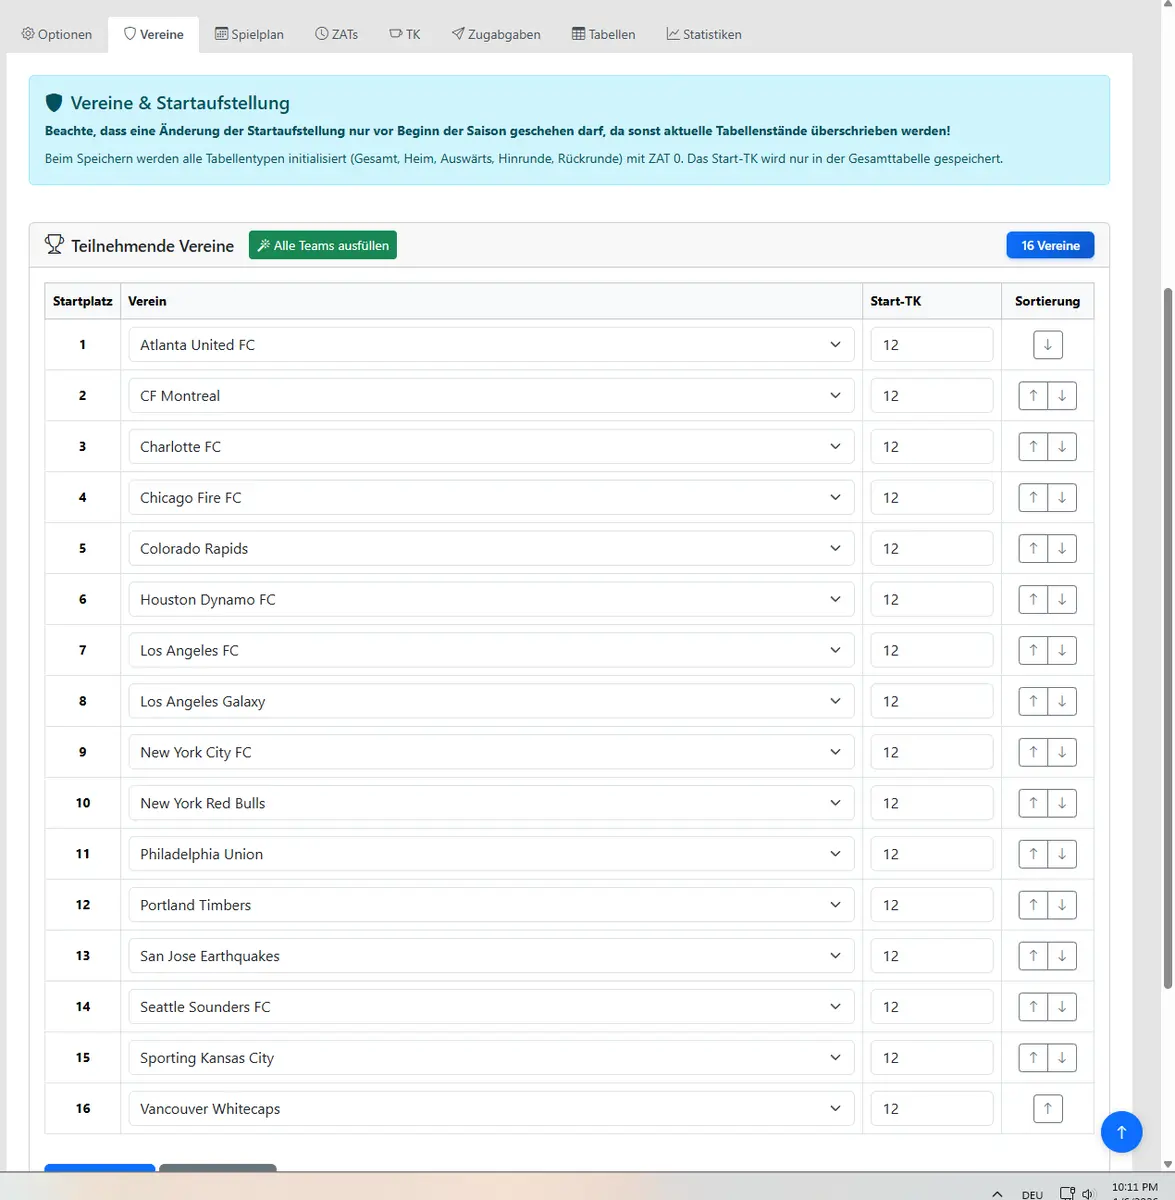The image size is (1175, 1200).
Task: Move Sporting Kansas City down one place
Action: pyautogui.click(x=1062, y=1057)
